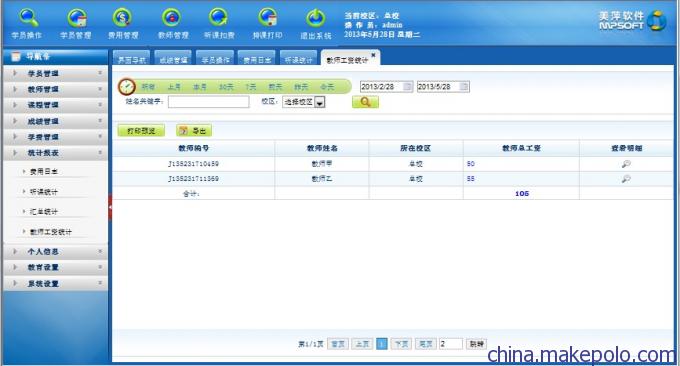Click the 导出 export button
The width and height of the screenshot is (680, 366).
tap(194, 131)
